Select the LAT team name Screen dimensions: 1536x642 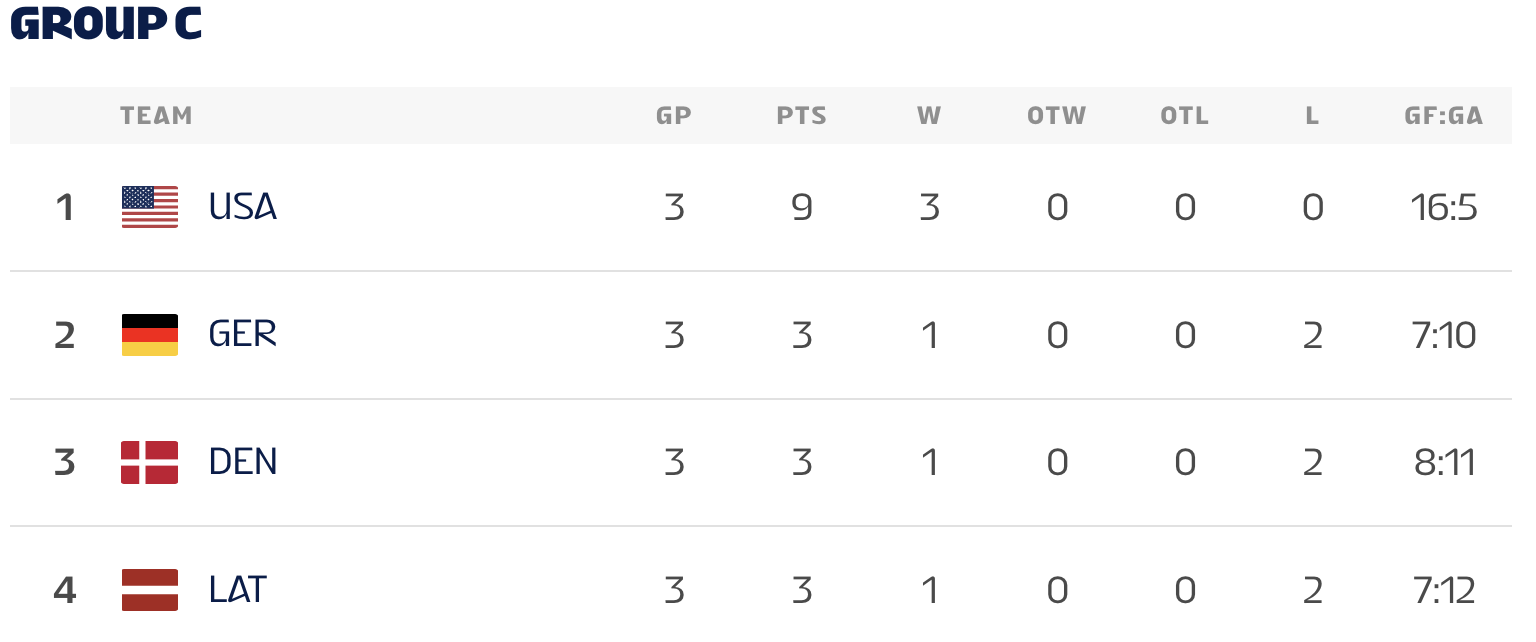pyautogui.click(x=238, y=589)
